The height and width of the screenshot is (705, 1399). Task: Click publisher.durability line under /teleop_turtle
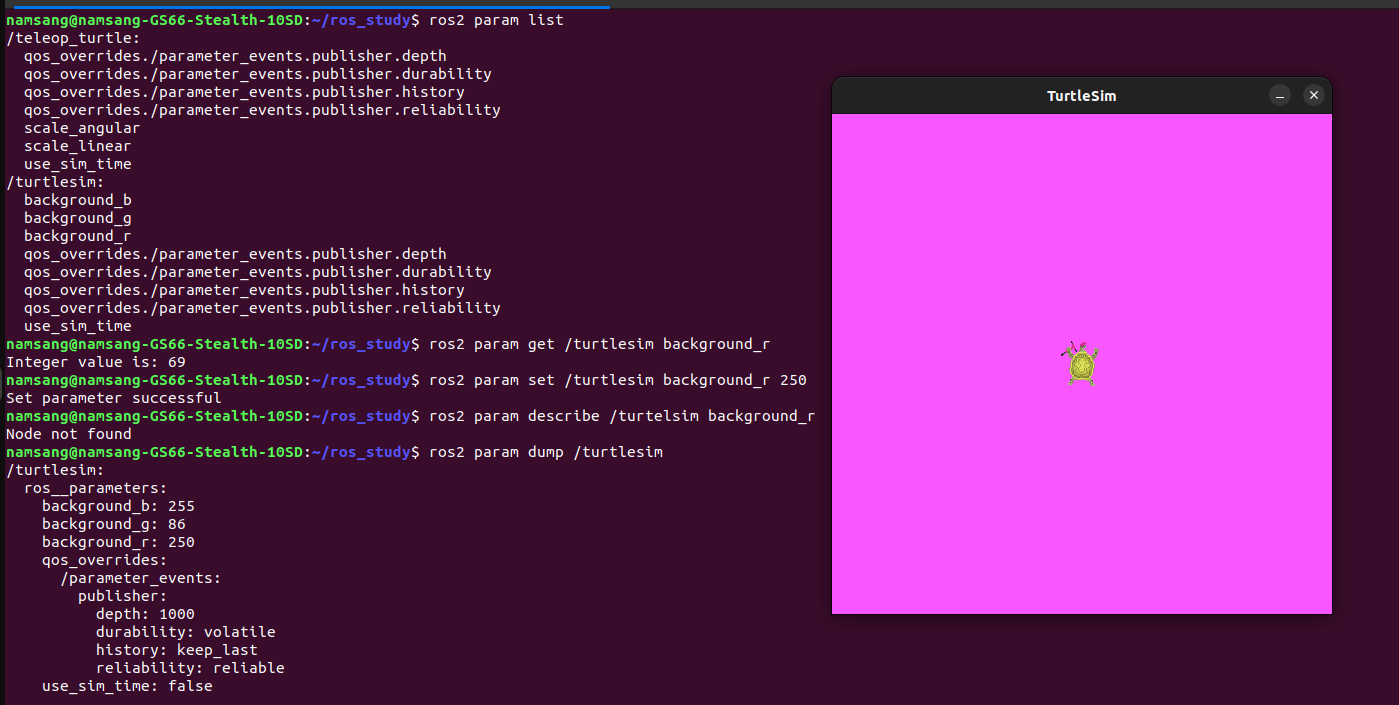[x=258, y=74]
